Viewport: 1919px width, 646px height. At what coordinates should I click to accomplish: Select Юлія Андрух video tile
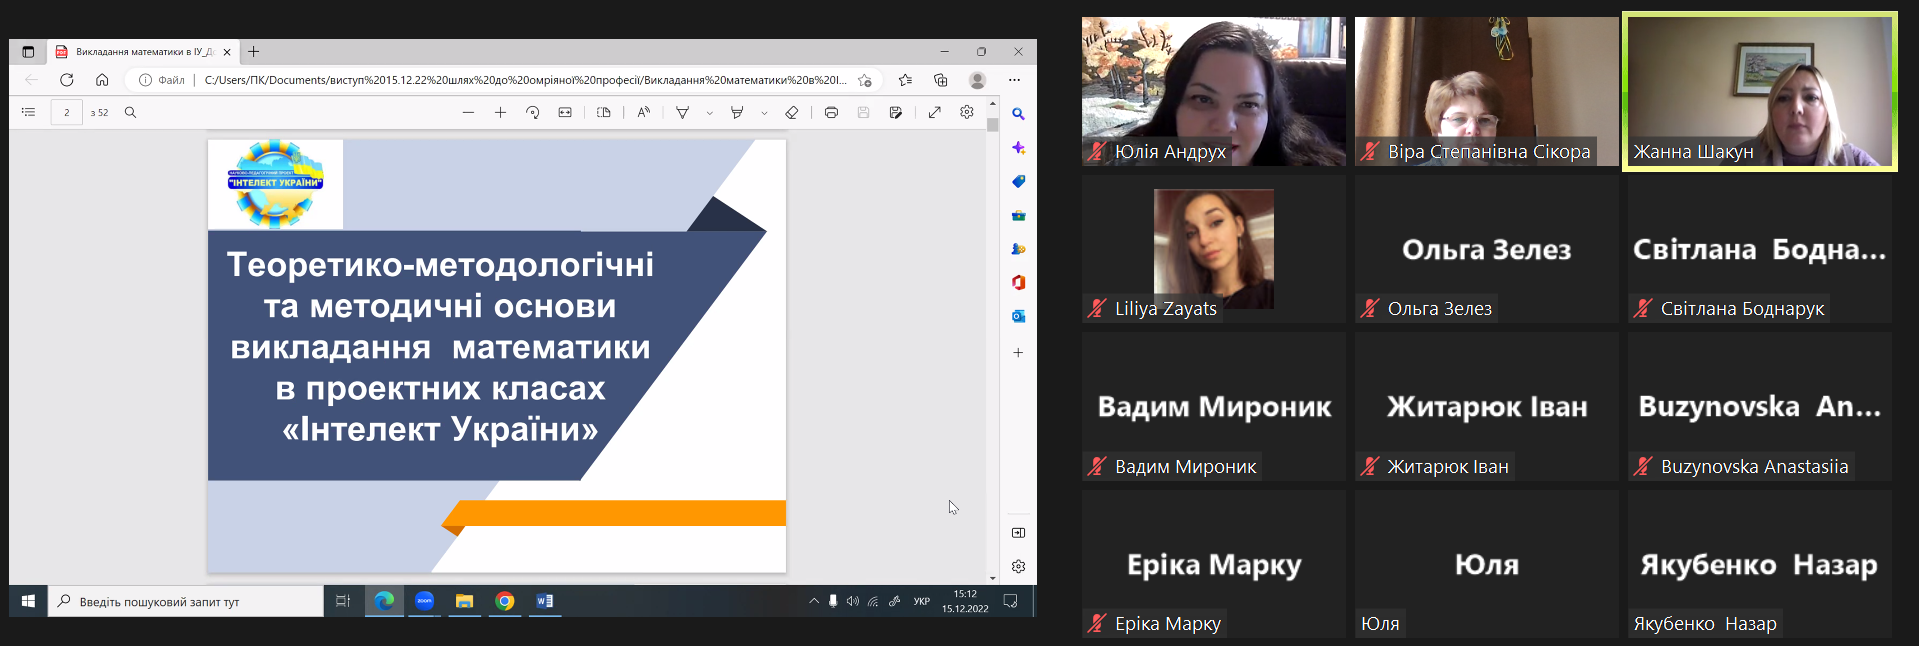pyautogui.click(x=1214, y=91)
